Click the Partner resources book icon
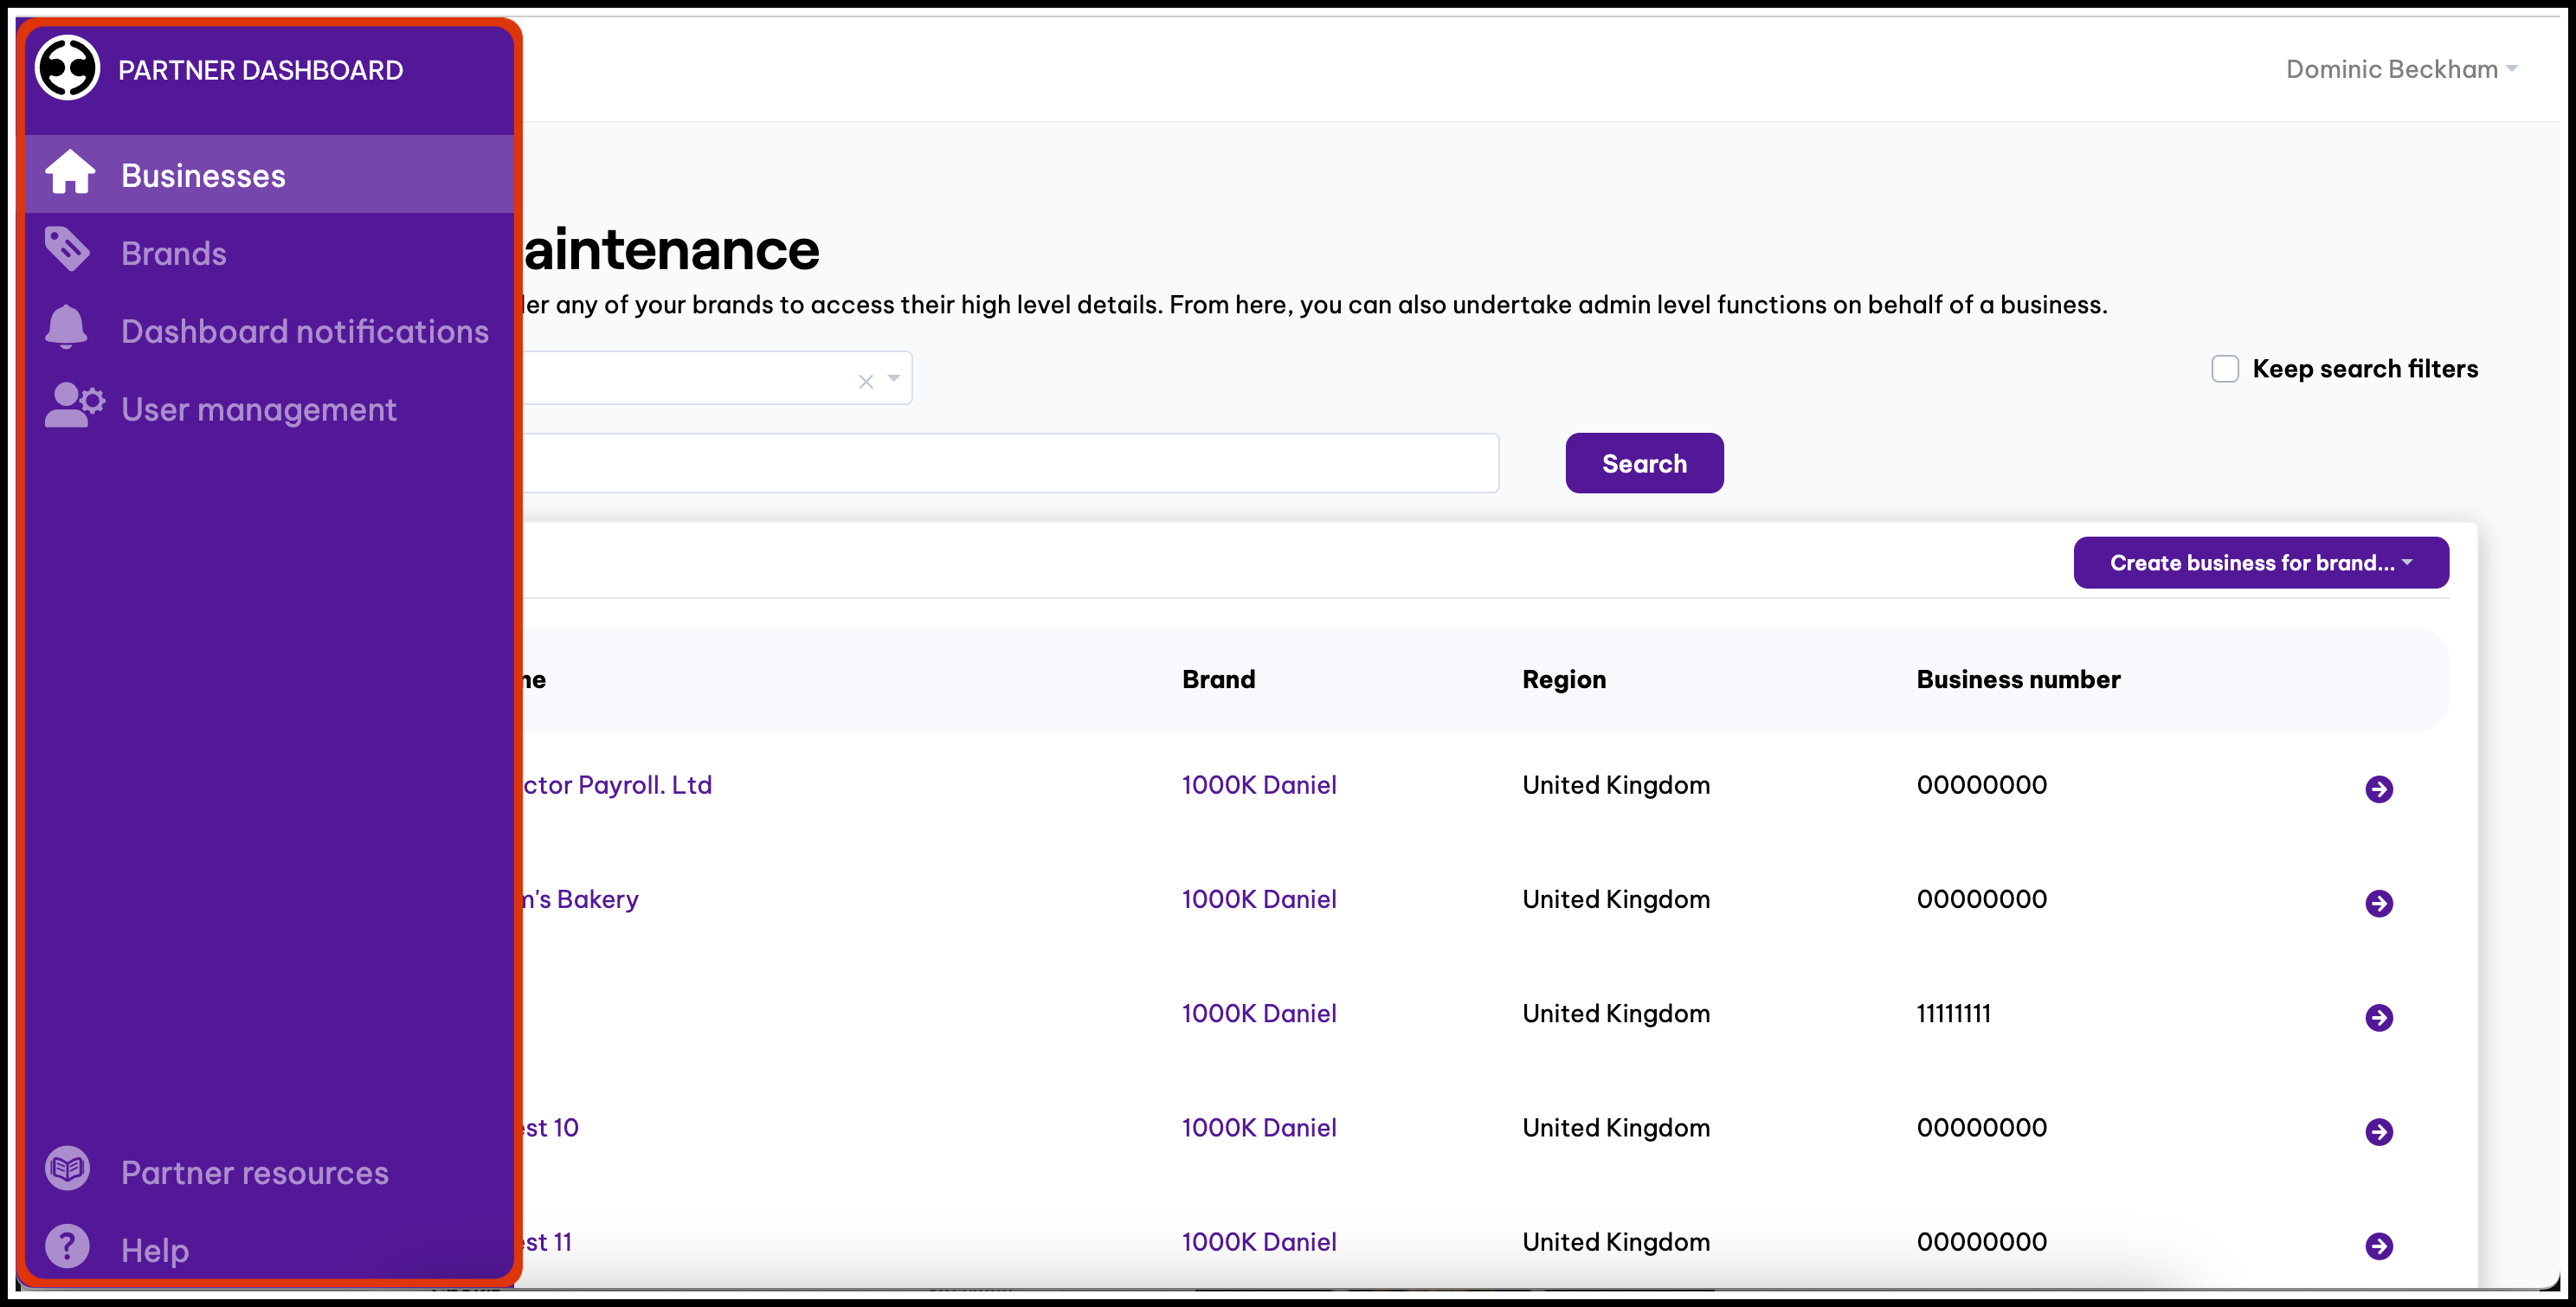 pos(68,1169)
